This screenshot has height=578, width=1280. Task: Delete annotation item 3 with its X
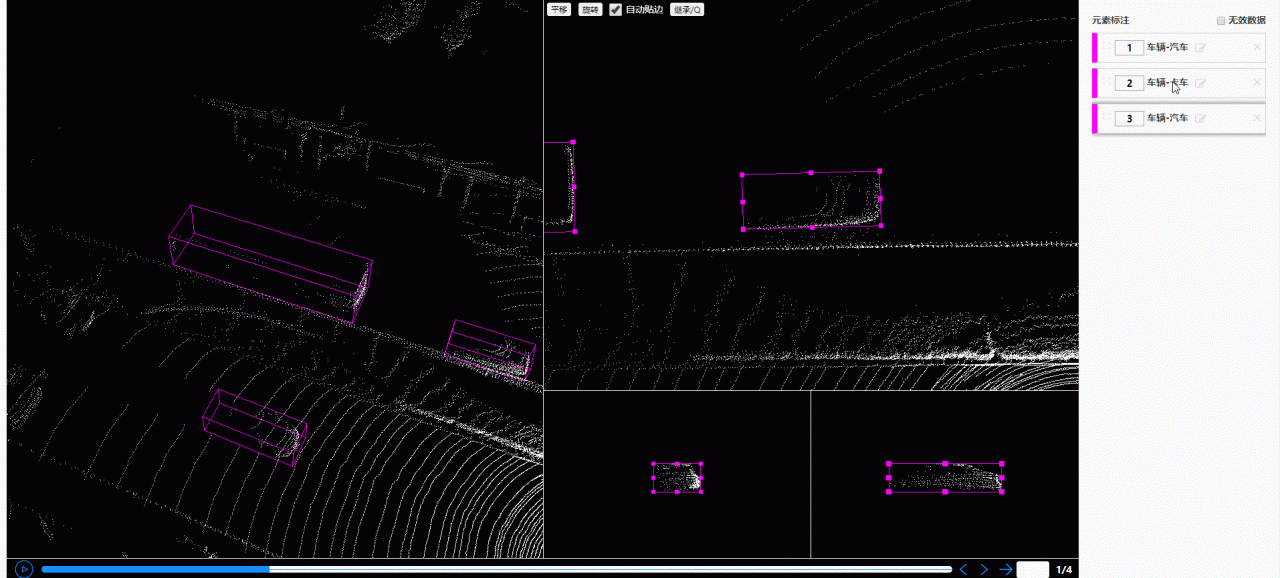1257,118
